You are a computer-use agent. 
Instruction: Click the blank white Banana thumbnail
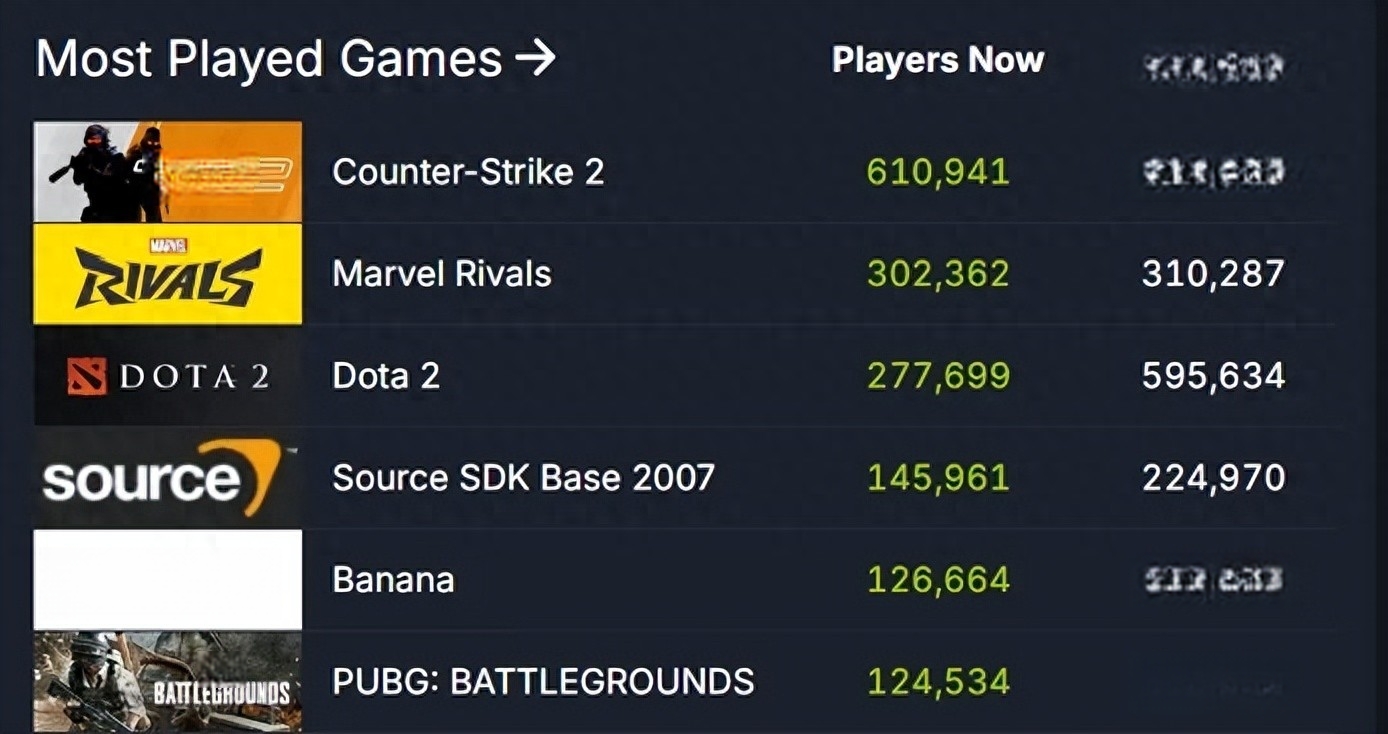[x=168, y=580]
